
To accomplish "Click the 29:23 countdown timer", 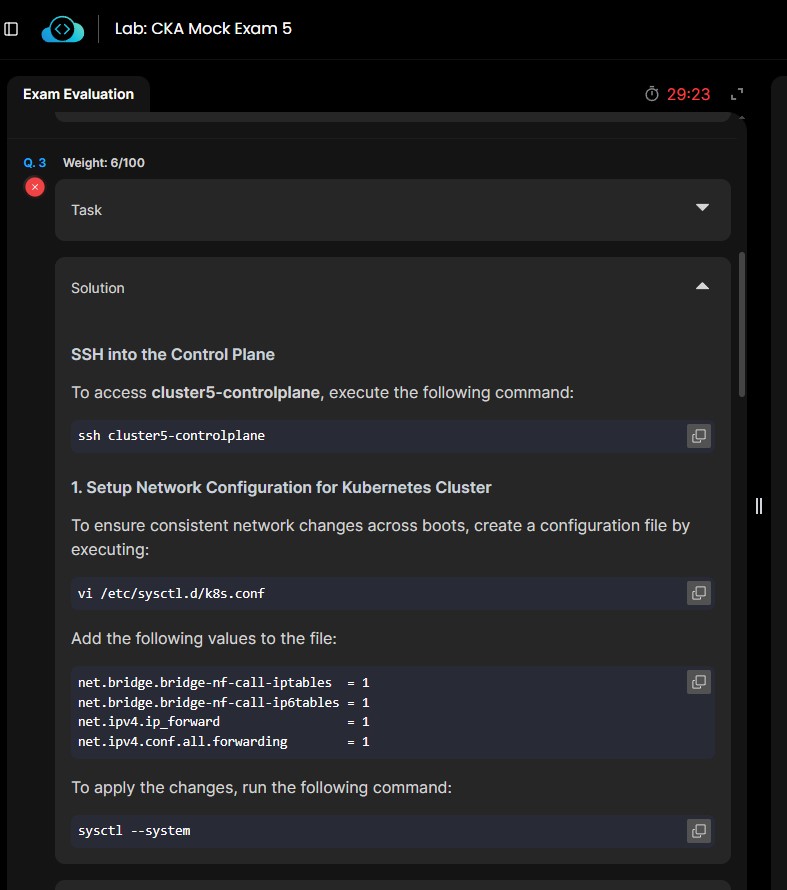I will coord(688,94).
